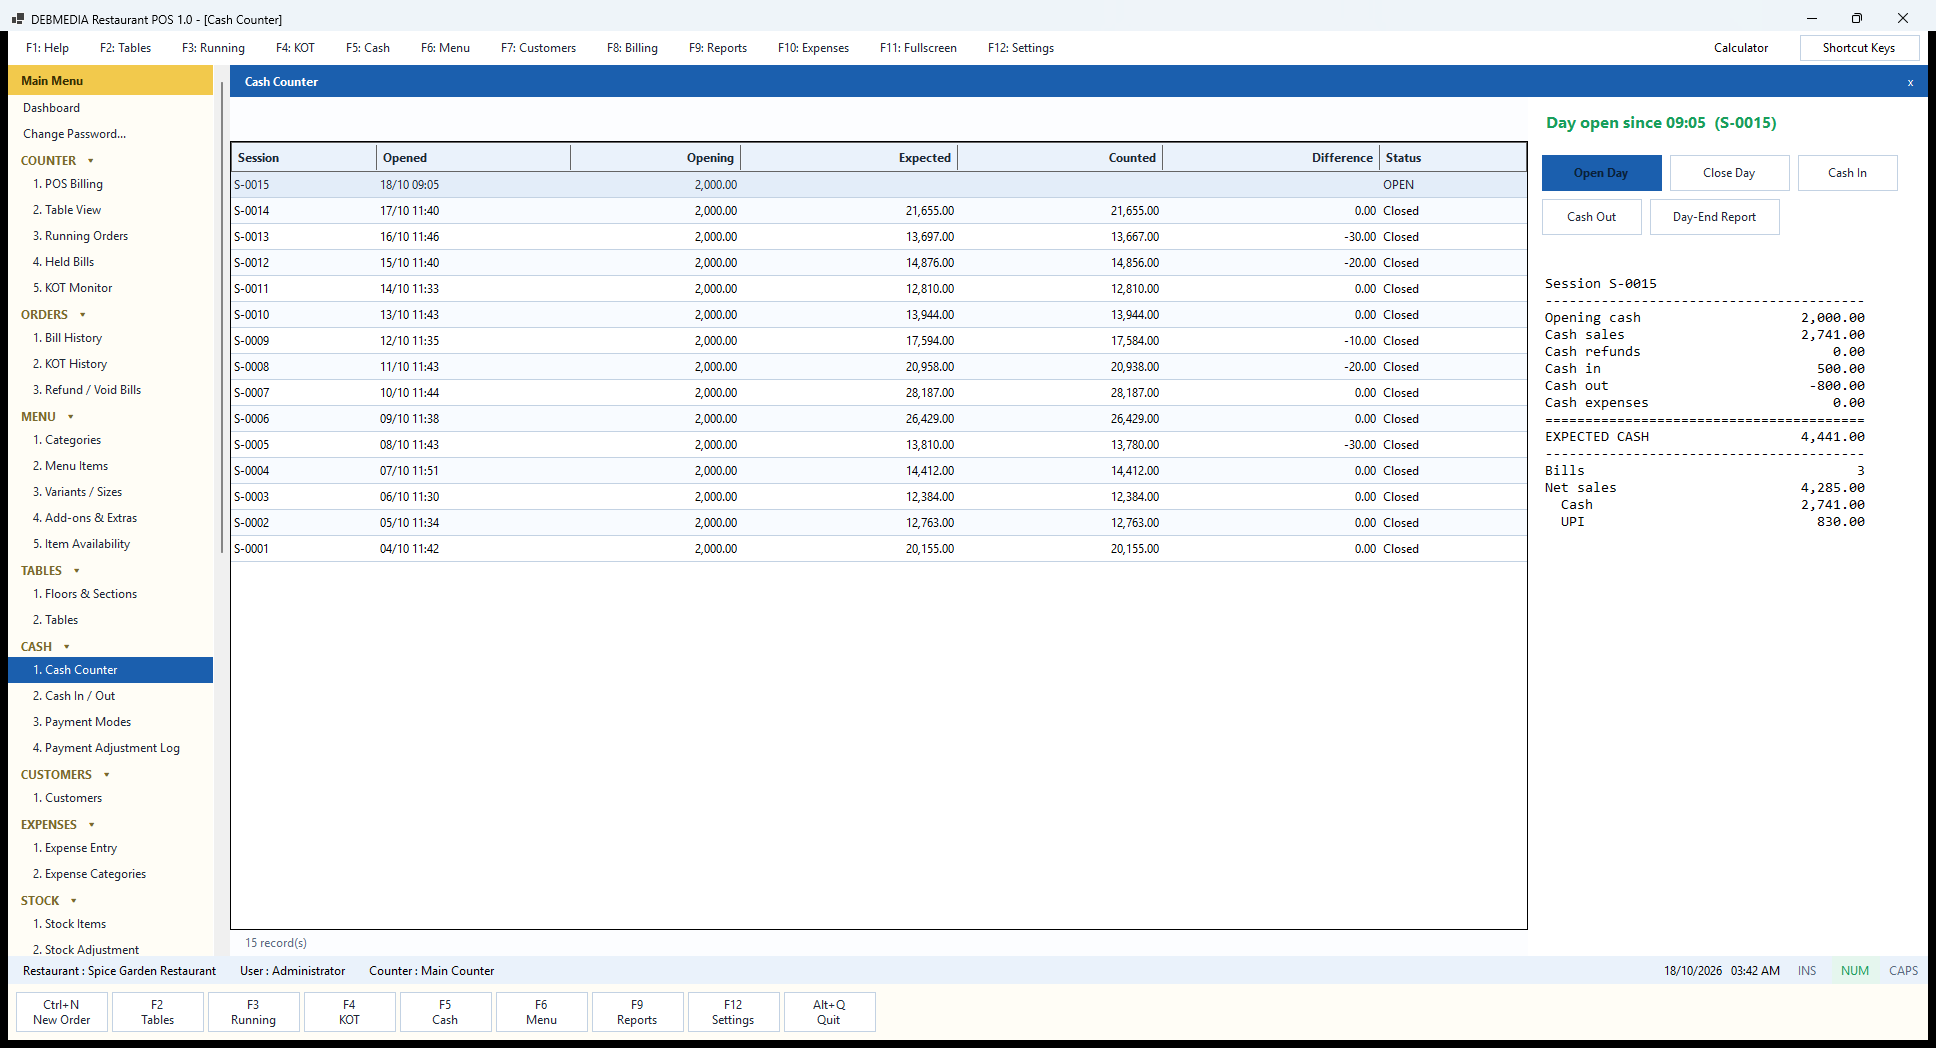Screen dimensions: 1936x1048
Task: Open Payment Adjustment Log
Action: pos(110,748)
